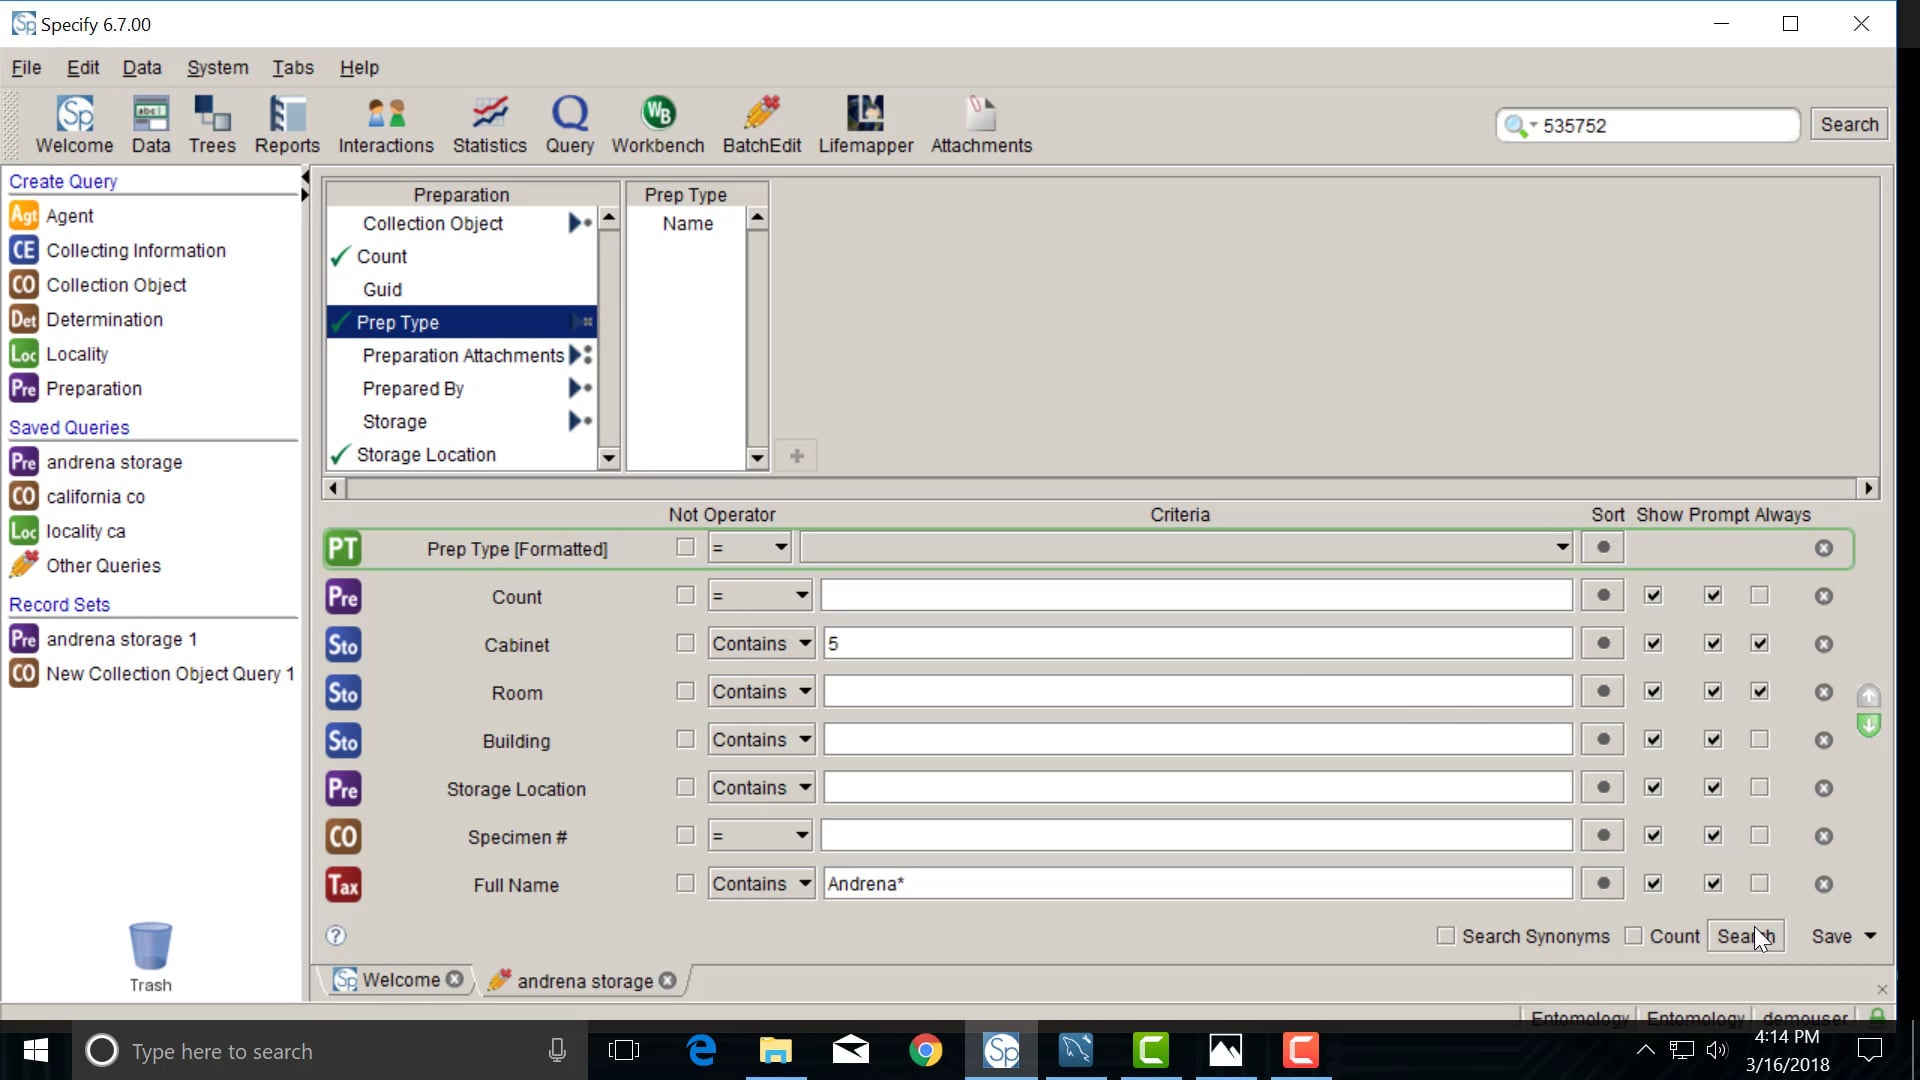Open the Query toolbar icon
1920x1080 pixels.
tap(570, 125)
